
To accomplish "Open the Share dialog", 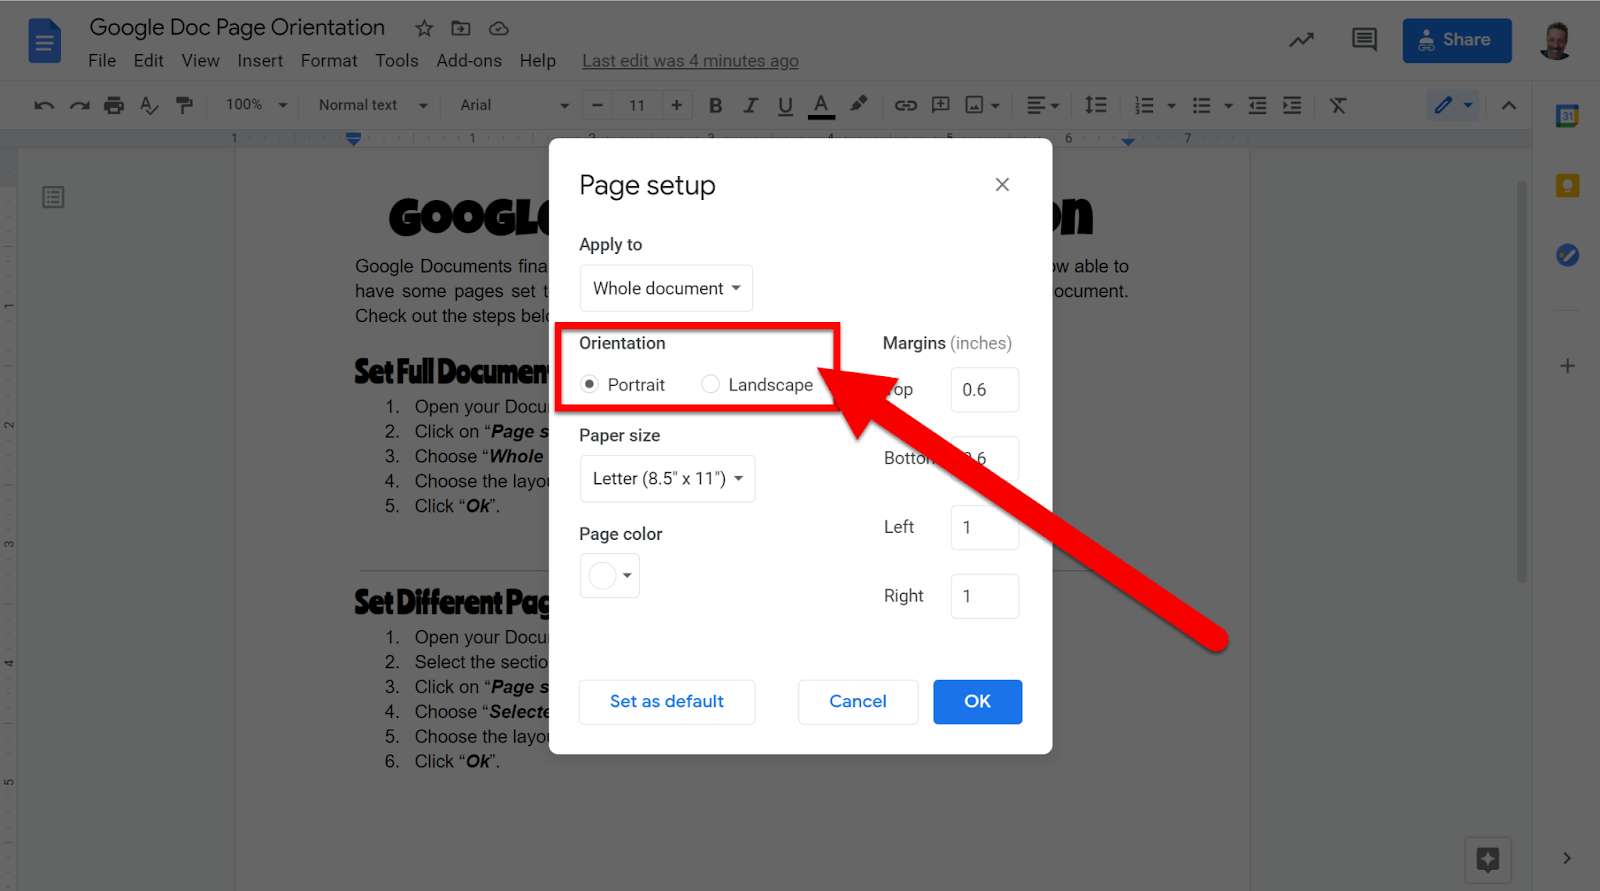I will tap(1457, 40).
